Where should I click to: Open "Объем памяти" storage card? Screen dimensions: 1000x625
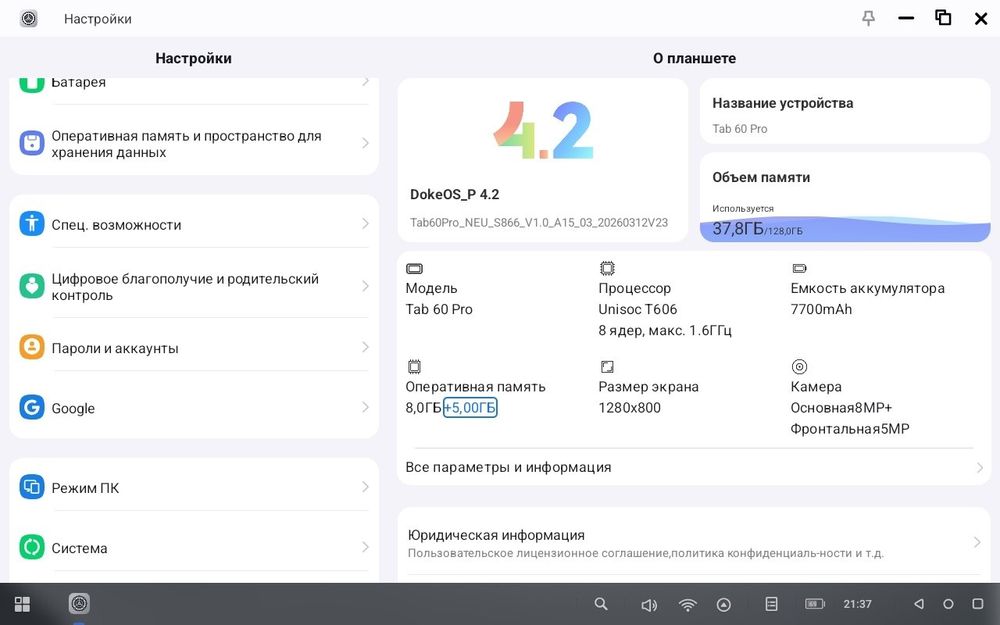[845, 197]
